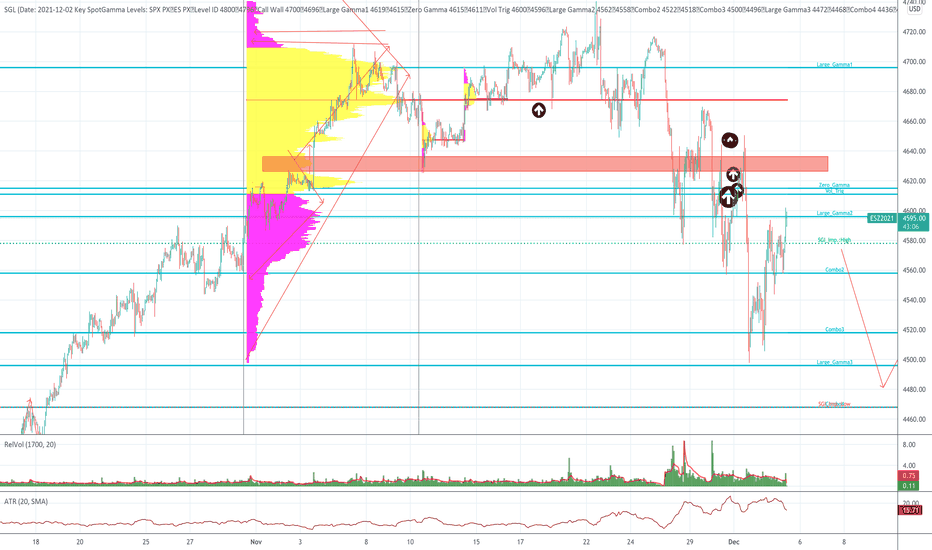The image size is (932, 550).
Task: Click the 4640.00 price axis label
Action: pos(914,151)
